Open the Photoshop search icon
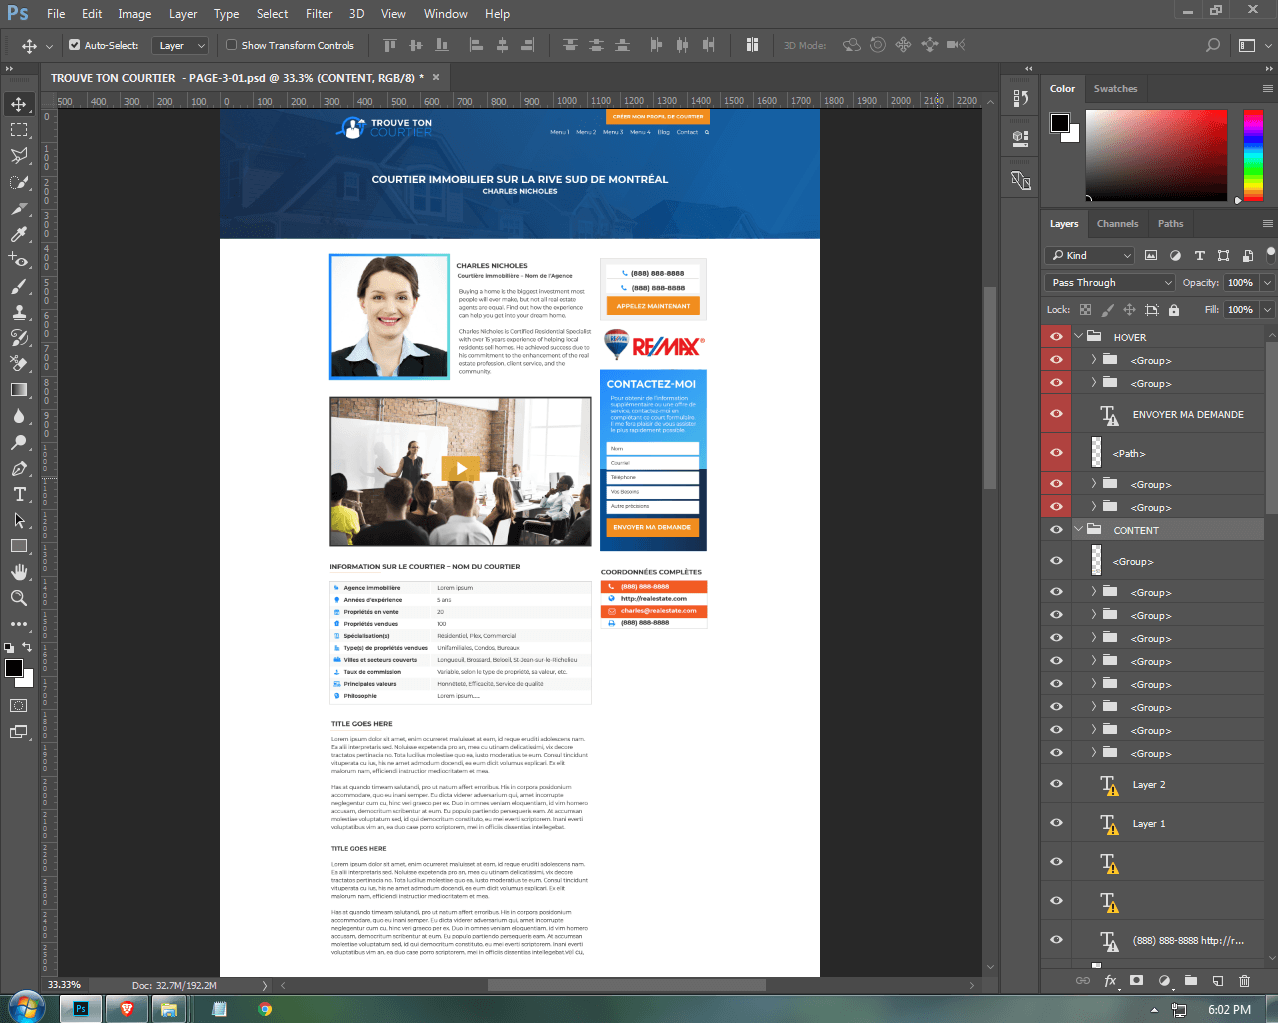1278x1023 pixels. coord(1213,45)
